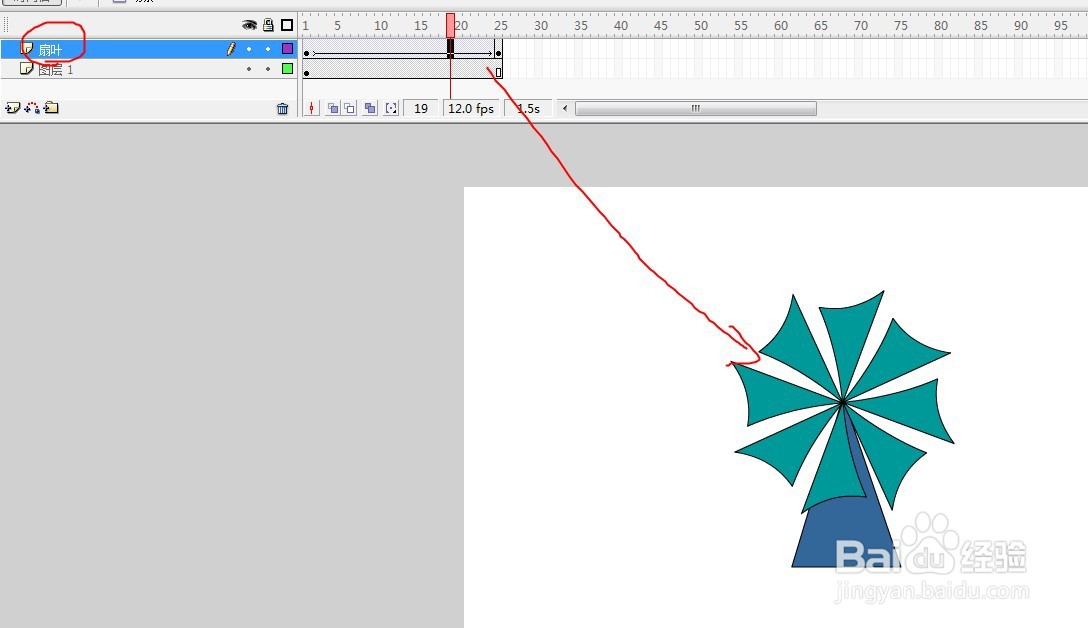The height and width of the screenshot is (628, 1088).
Task: Click the 扇叶 layer page icon
Action: click(x=27, y=48)
